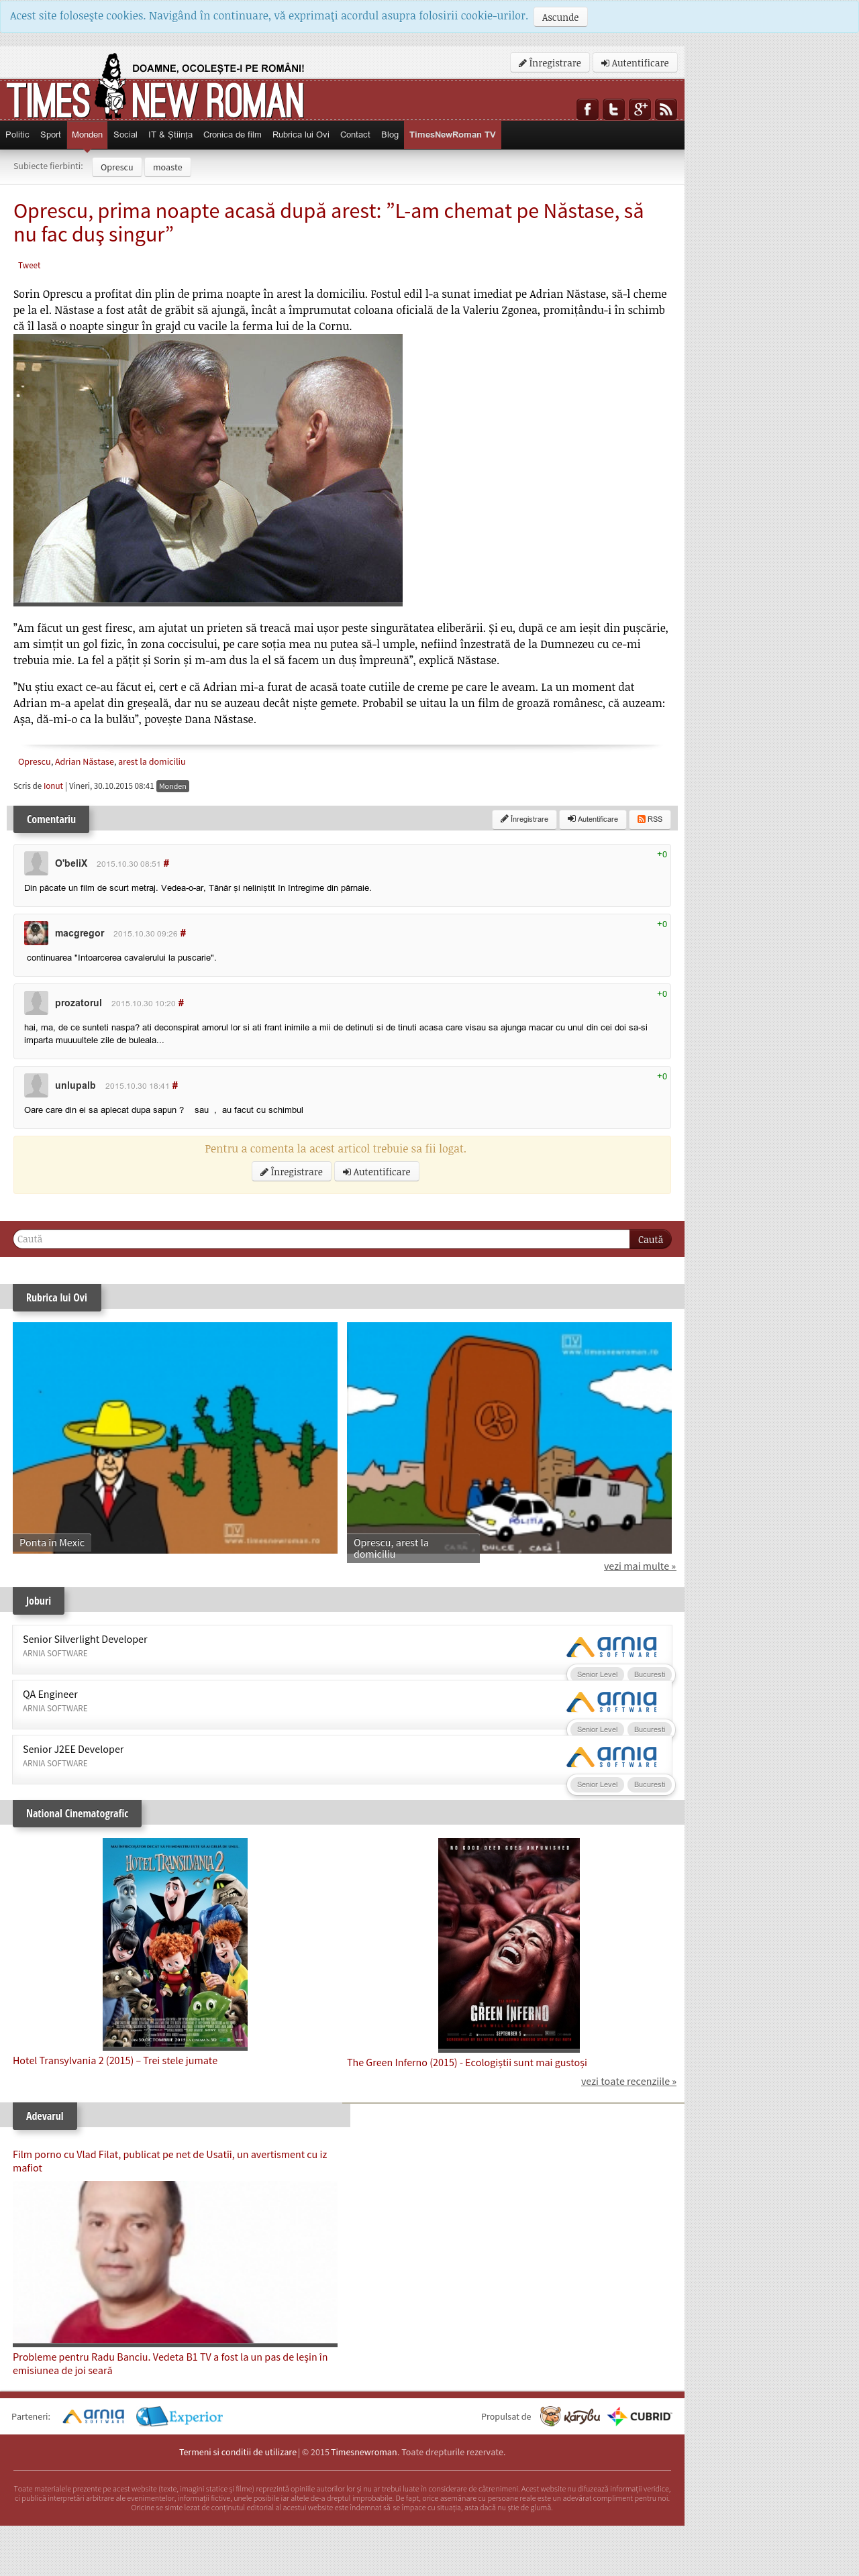Open the Adrian Năstase tag link
The height and width of the screenshot is (2576, 859).
tap(84, 762)
